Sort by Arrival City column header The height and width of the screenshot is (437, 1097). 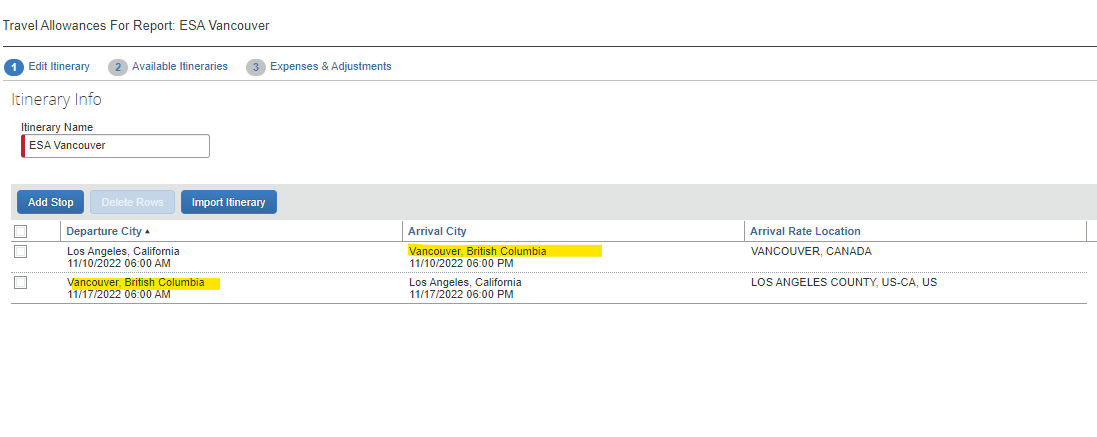pyautogui.click(x=437, y=231)
